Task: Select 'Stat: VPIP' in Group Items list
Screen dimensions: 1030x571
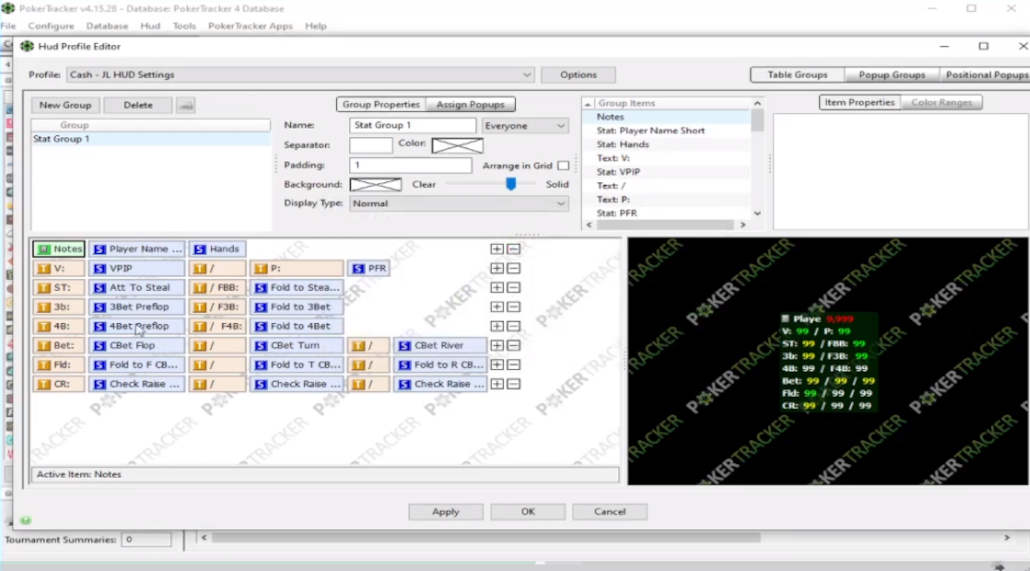Action: pyautogui.click(x=618, y=172)
